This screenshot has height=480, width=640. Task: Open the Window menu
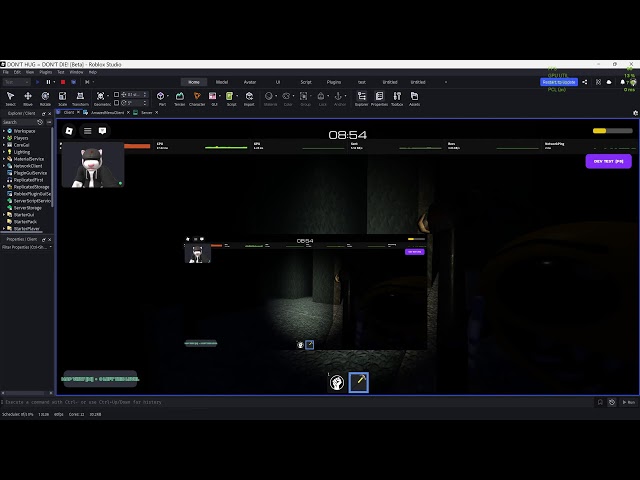coord(76,72)
